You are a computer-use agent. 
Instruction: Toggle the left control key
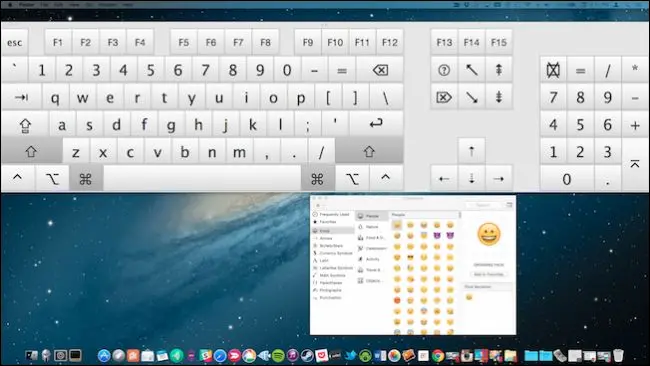coord(17,179)
